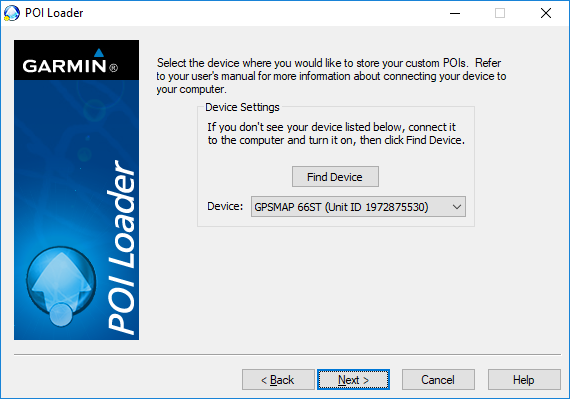Click the Device: label beside the combo box
570x399 pixels.
[225, 206]
